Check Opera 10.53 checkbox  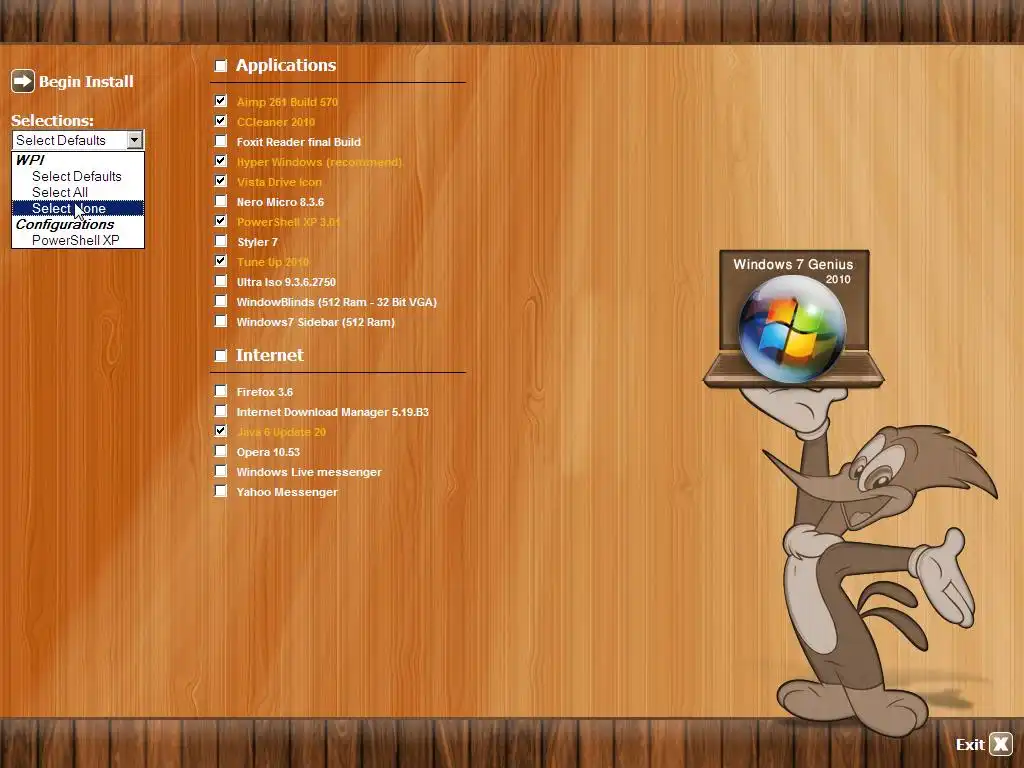(221, 451)
